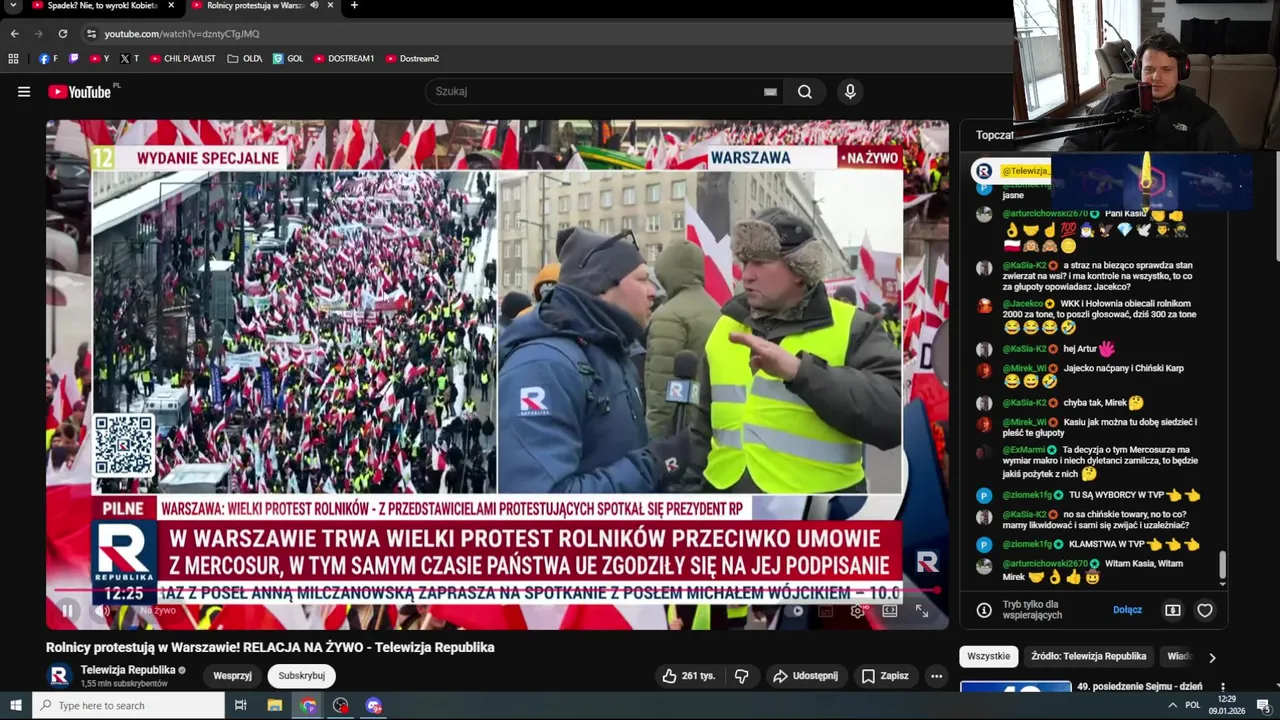Open the video player settings gear
Viewport: 1280px width, 720px height.
point(857,611)
